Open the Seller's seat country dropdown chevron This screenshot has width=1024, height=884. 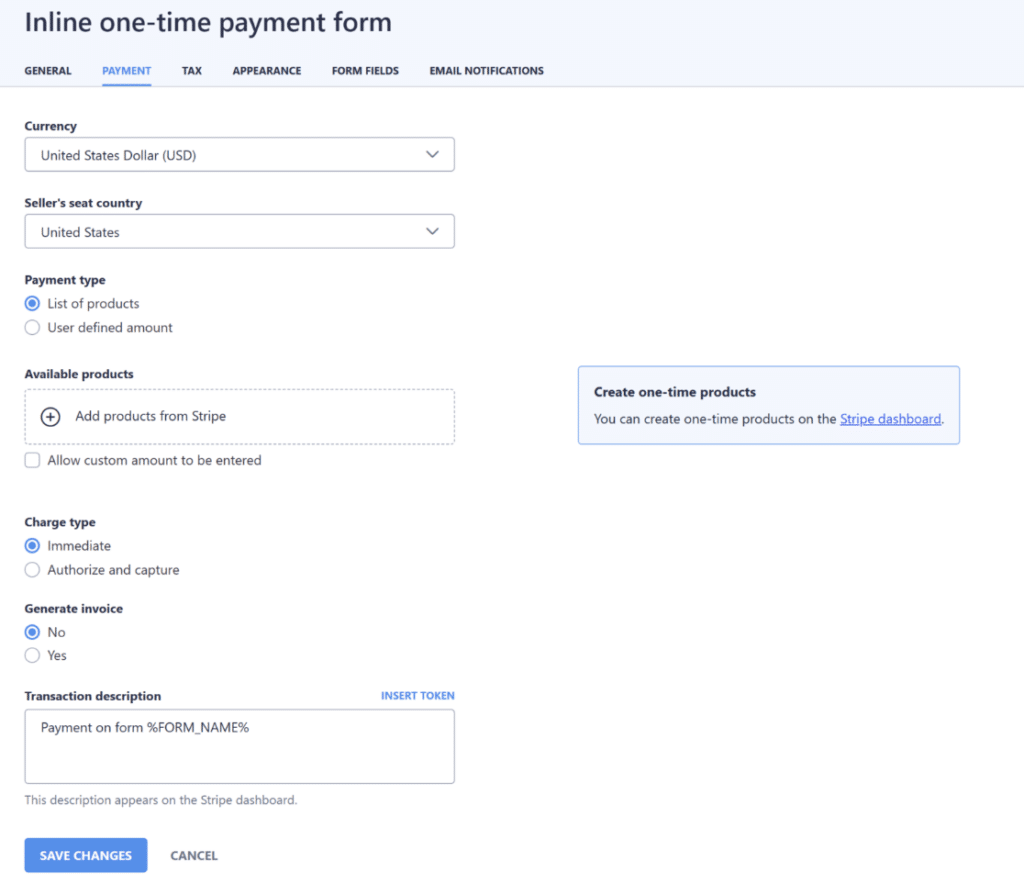tap(433, 231)
